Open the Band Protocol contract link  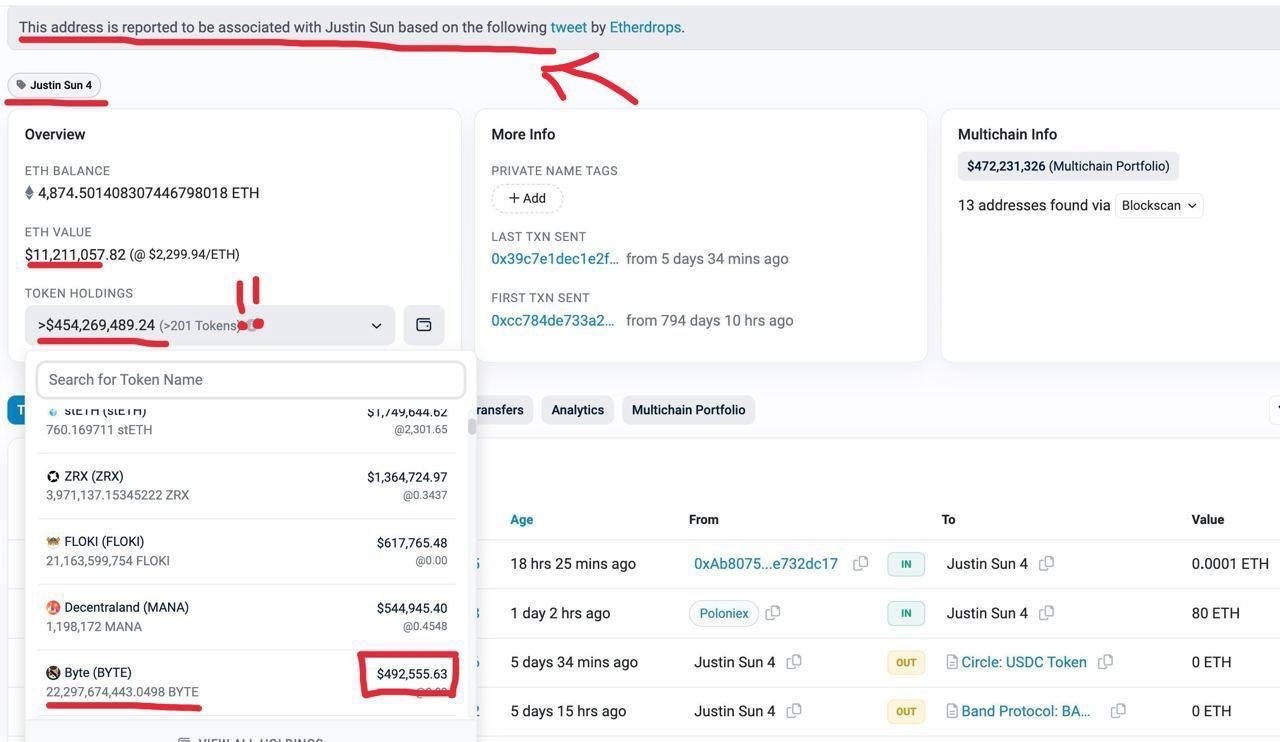1026,711
